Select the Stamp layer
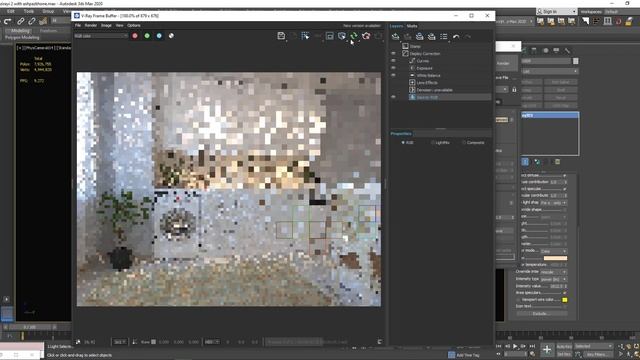The image size is (640, 360). point(415,46)
